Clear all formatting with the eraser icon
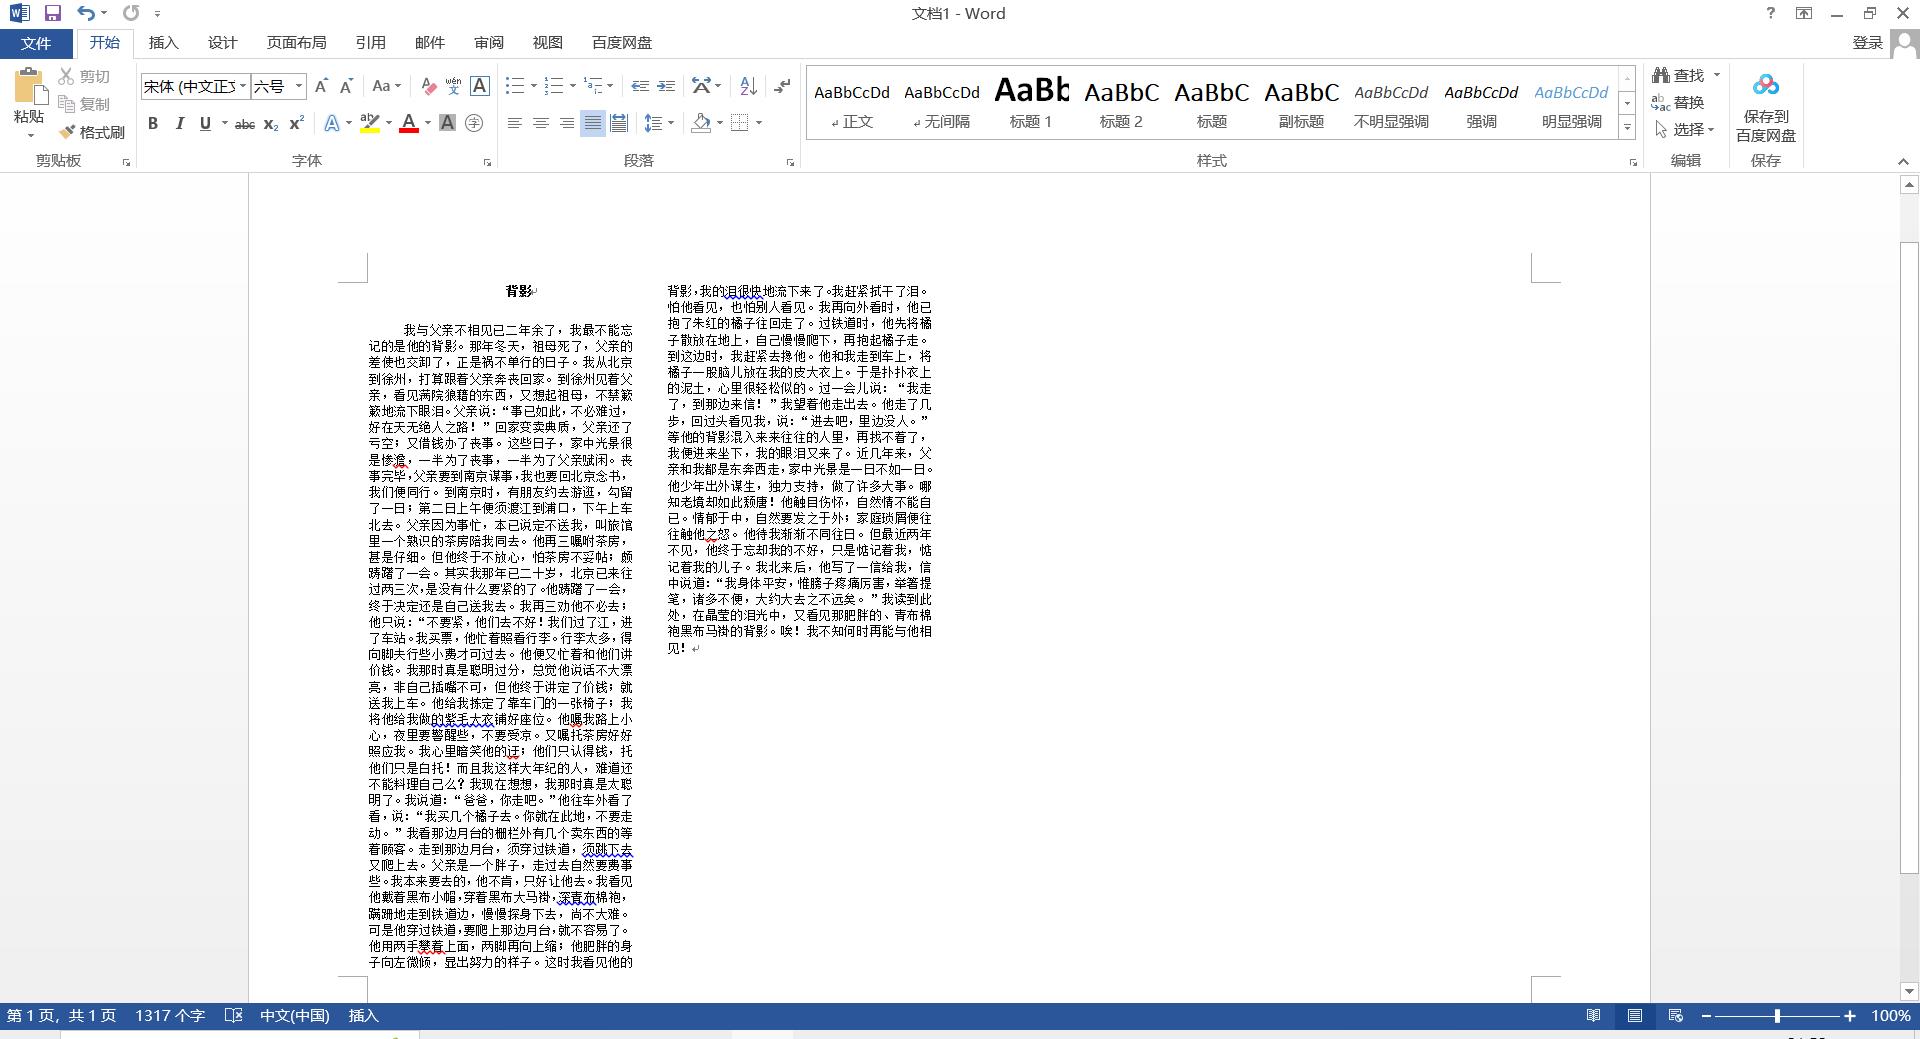1920x1039 pixels. (x=428, y=86)
